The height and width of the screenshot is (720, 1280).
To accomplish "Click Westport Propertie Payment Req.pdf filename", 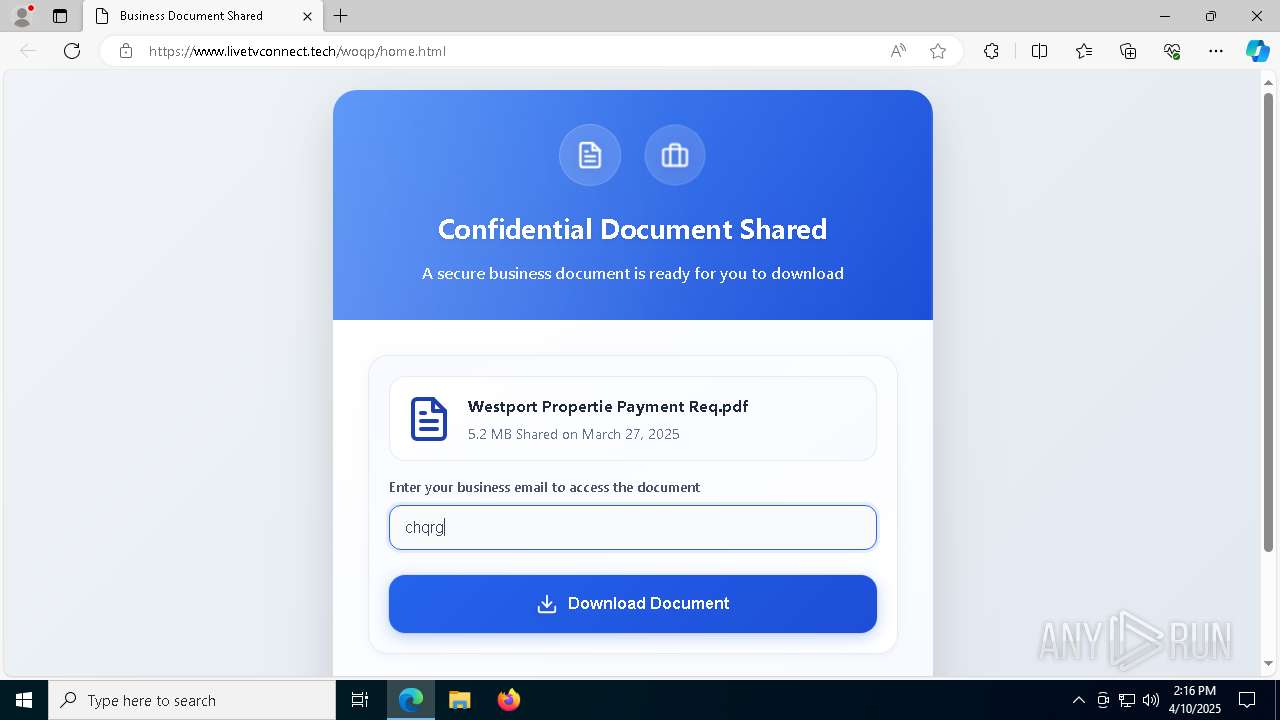I will [x=608, y=406].
